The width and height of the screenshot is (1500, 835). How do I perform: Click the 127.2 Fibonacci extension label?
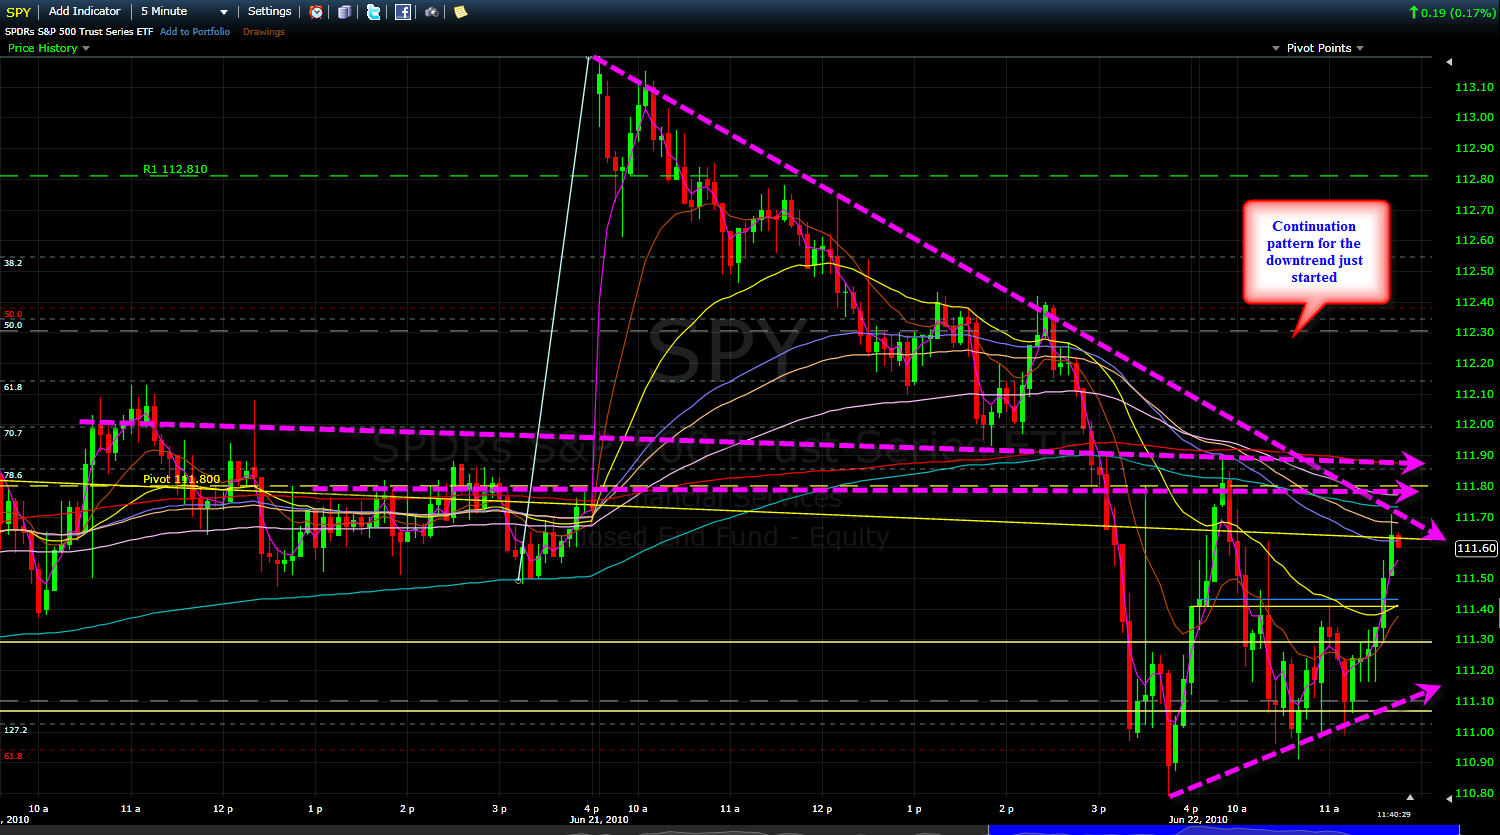pos(15,730)
